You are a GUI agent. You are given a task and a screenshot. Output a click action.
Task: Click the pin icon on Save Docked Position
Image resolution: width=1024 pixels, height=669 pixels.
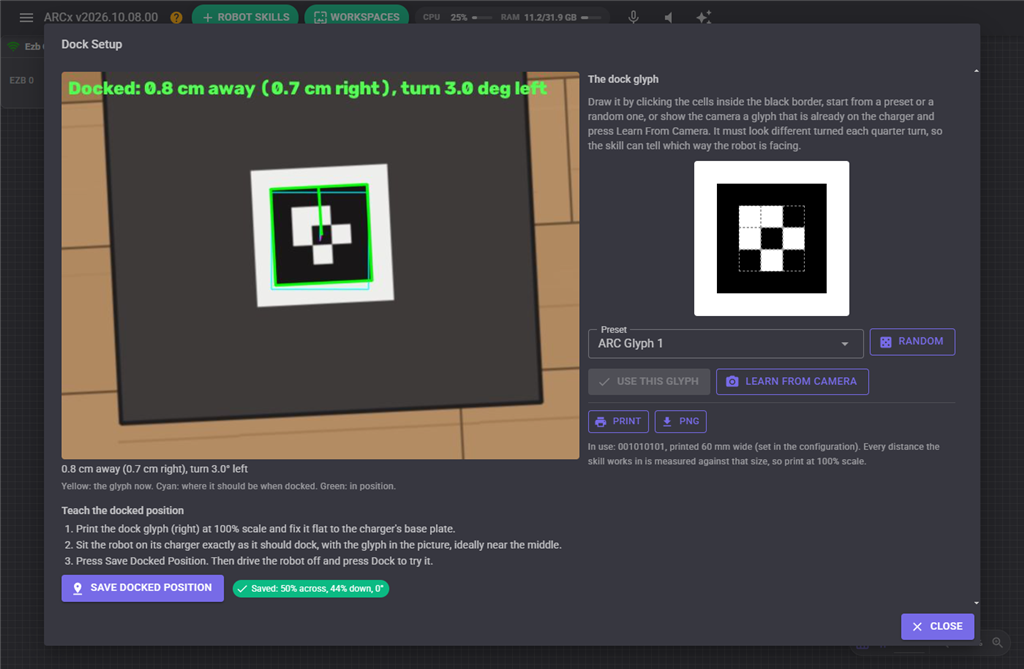(x=77, y=588)
